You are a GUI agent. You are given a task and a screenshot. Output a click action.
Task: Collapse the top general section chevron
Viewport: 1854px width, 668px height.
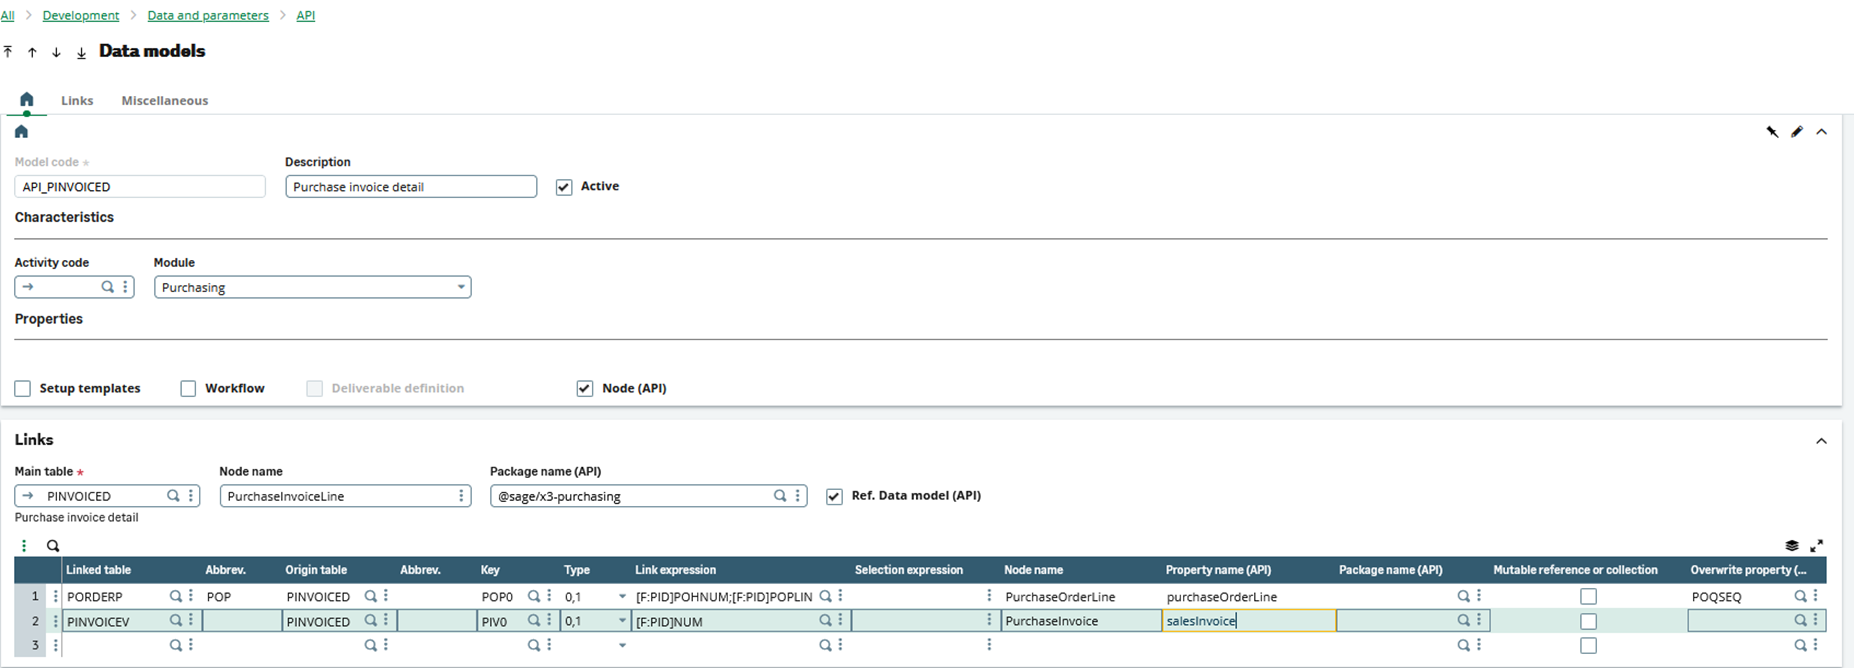click(x=1821, y=132)
